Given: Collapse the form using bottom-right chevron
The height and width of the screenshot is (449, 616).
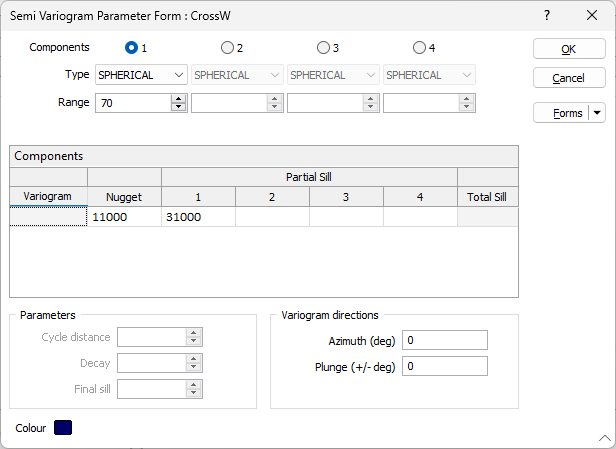Looking at the screenshot, I should [x=604, y=438].
